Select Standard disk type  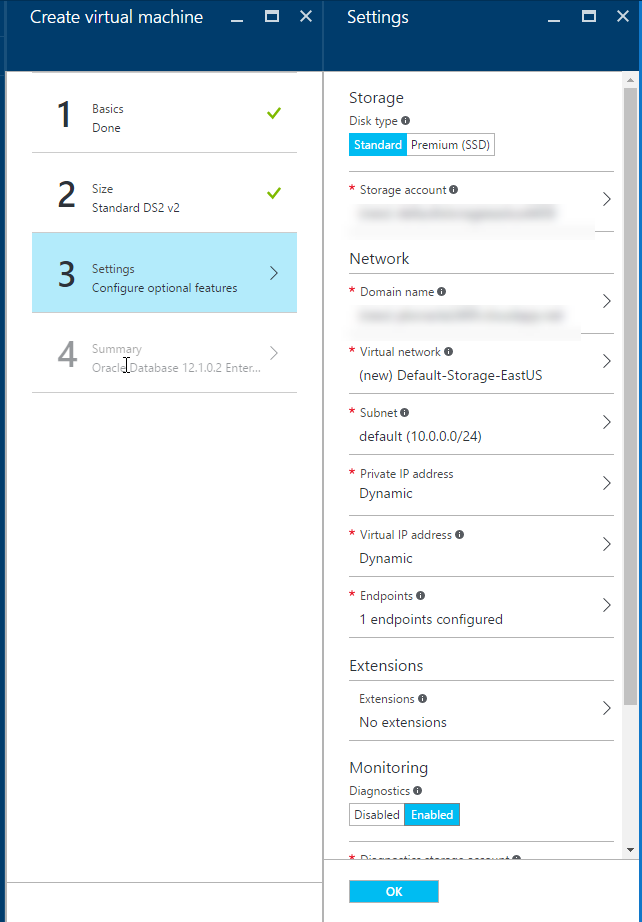click(x=378, y=144)
